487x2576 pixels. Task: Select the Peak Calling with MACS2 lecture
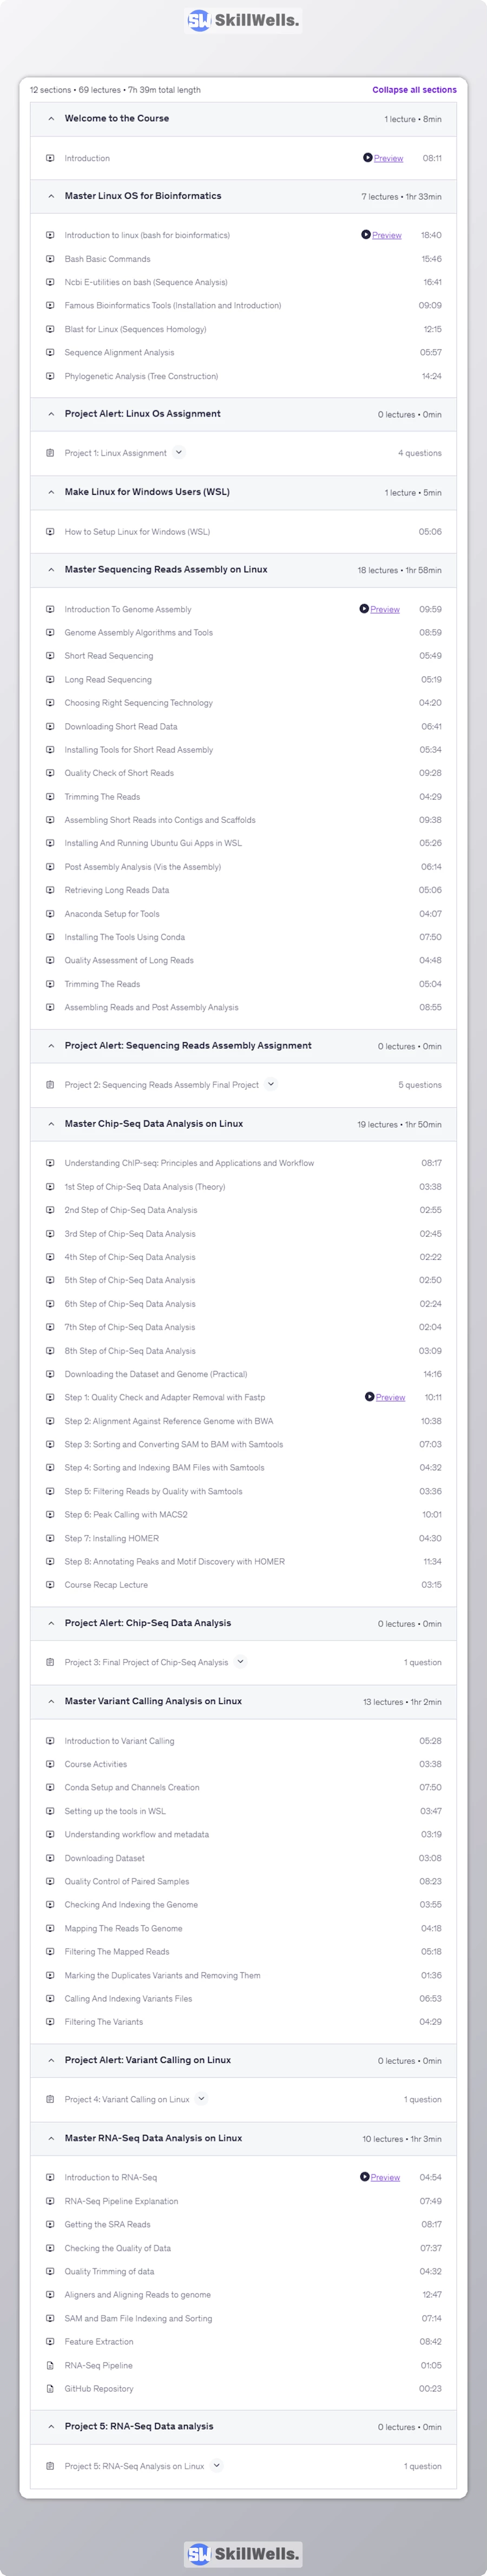126,1514
